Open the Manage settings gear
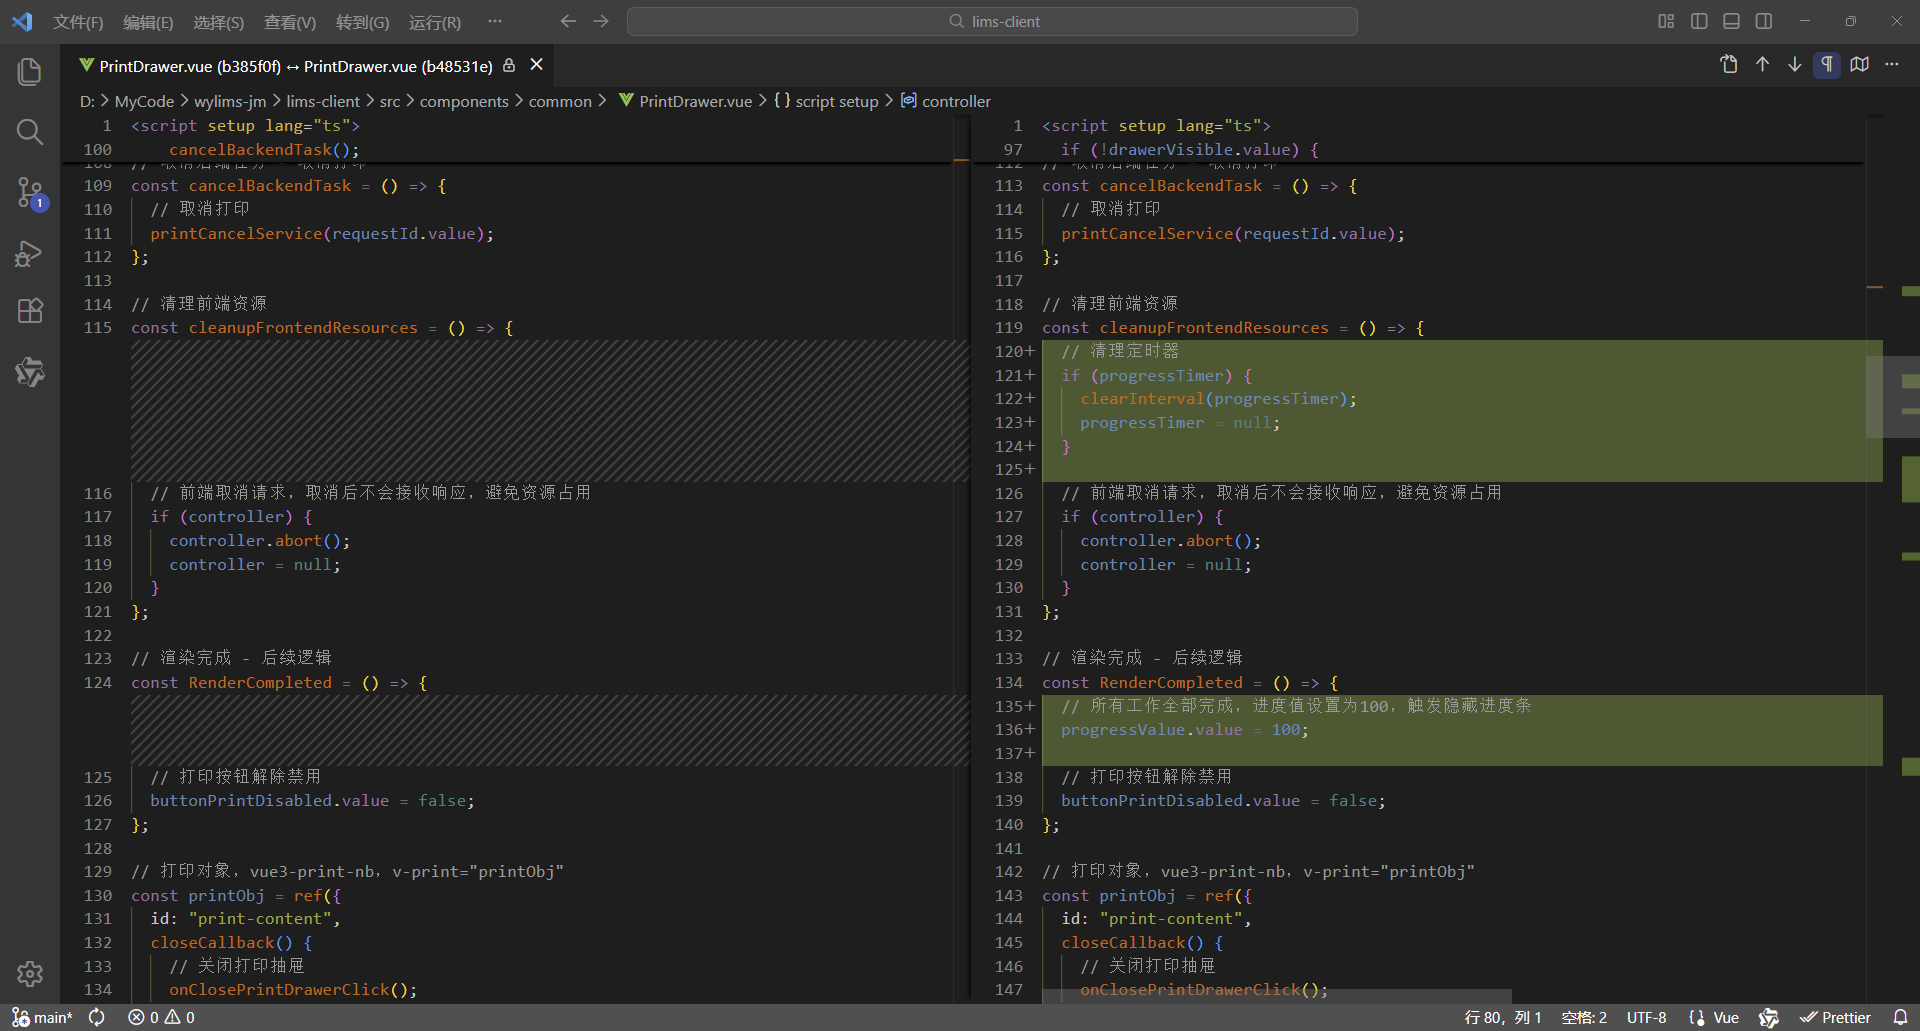Viewport: 1920px width, 1031px height. pyautogui.click(x=30, y=974)
